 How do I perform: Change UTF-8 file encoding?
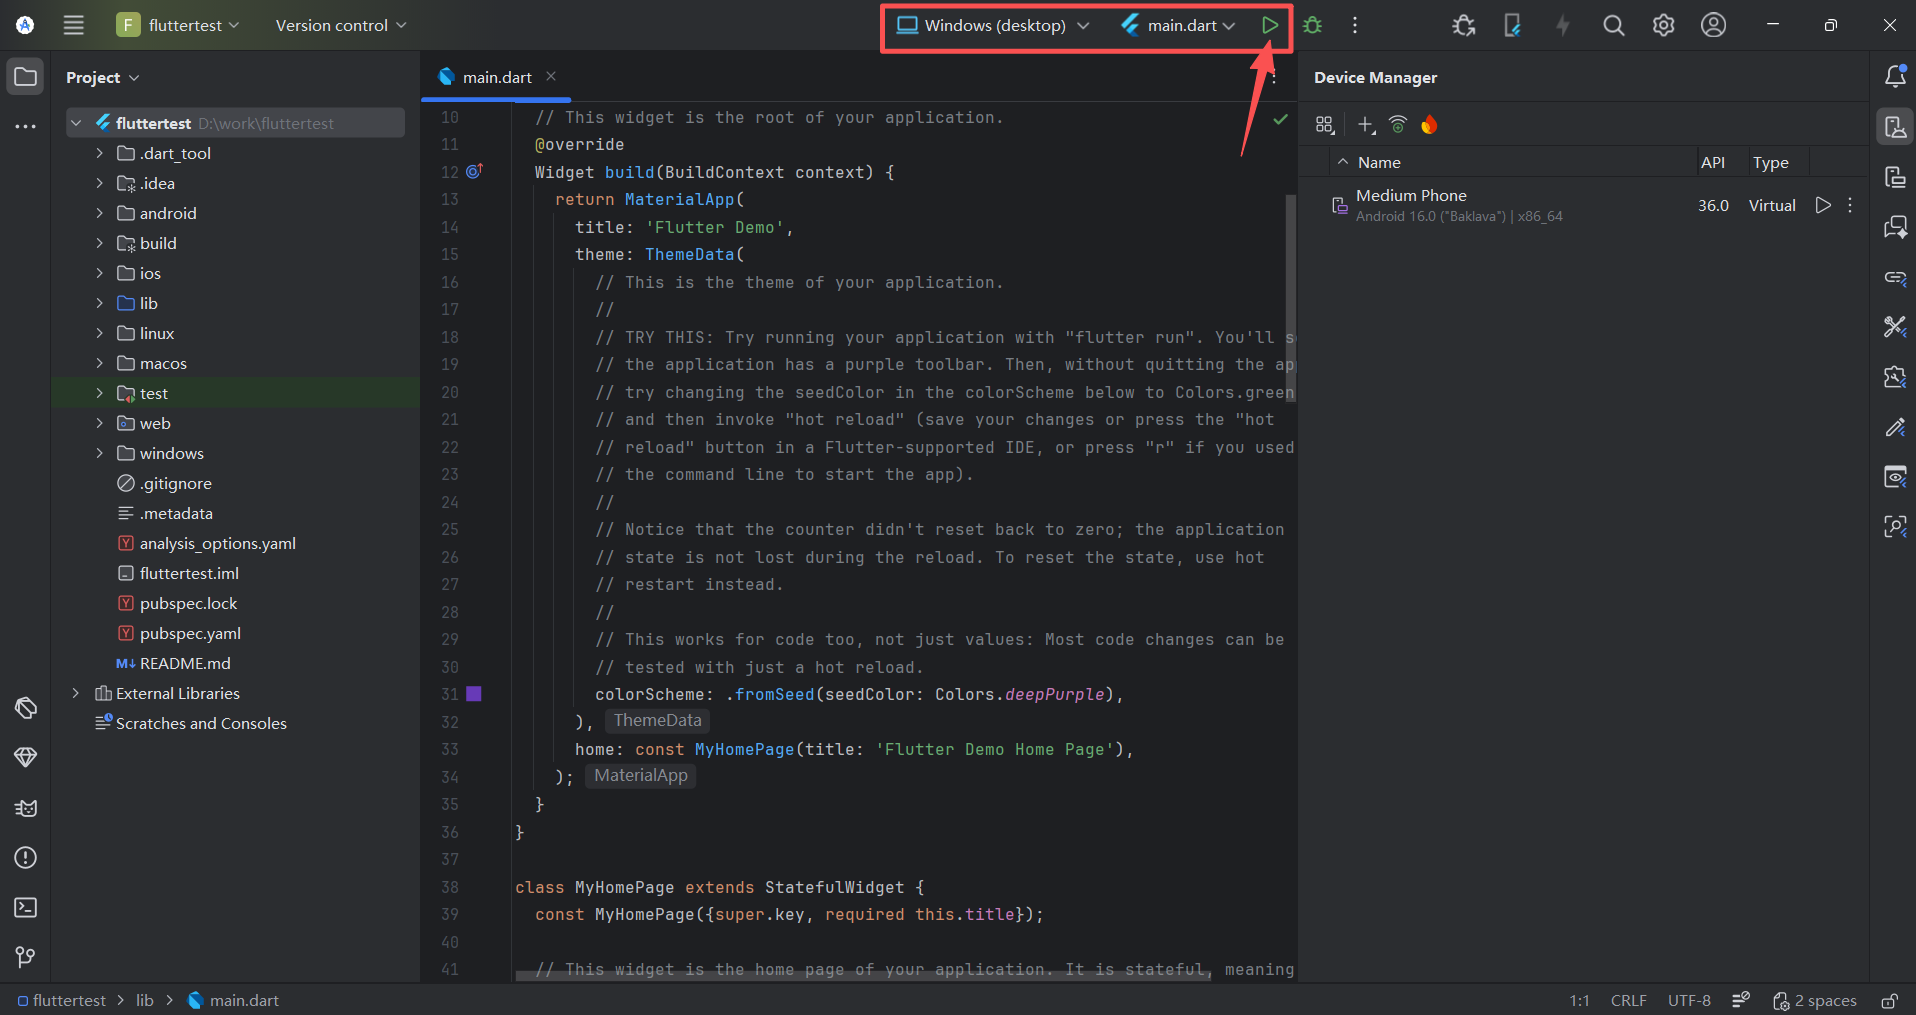1689,1000
